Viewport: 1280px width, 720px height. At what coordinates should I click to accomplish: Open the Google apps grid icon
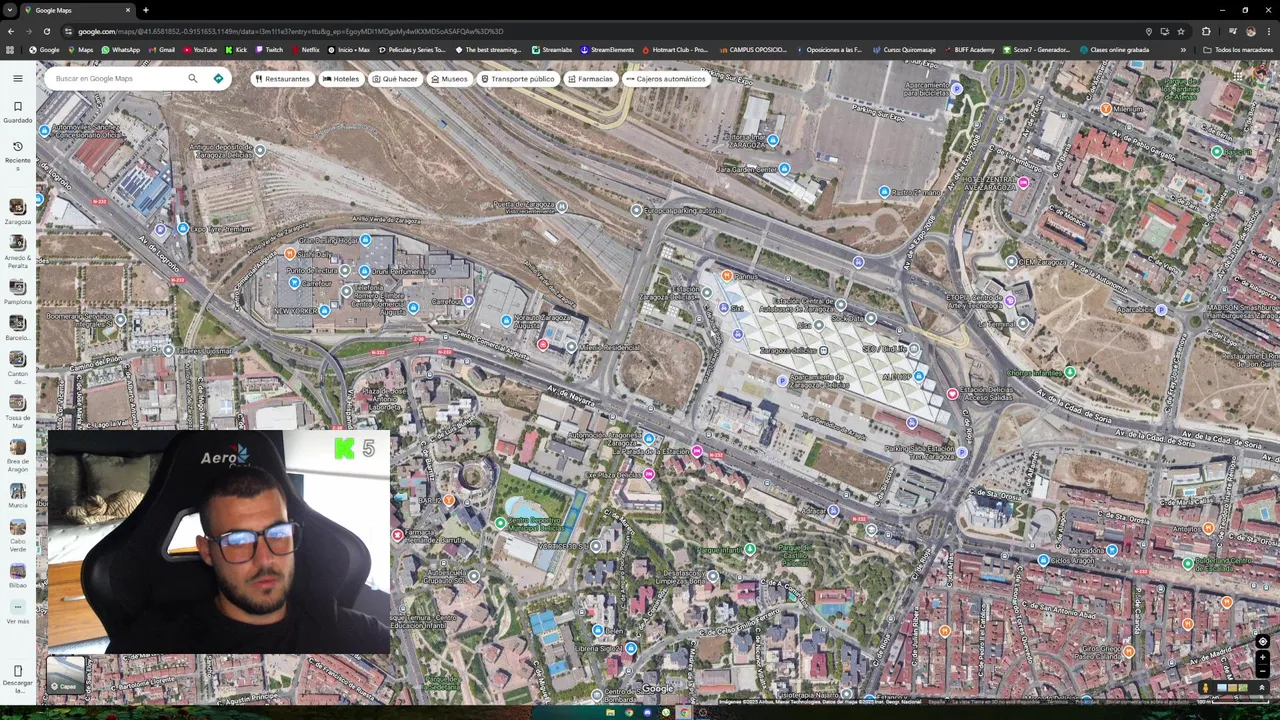[1237, 77]
